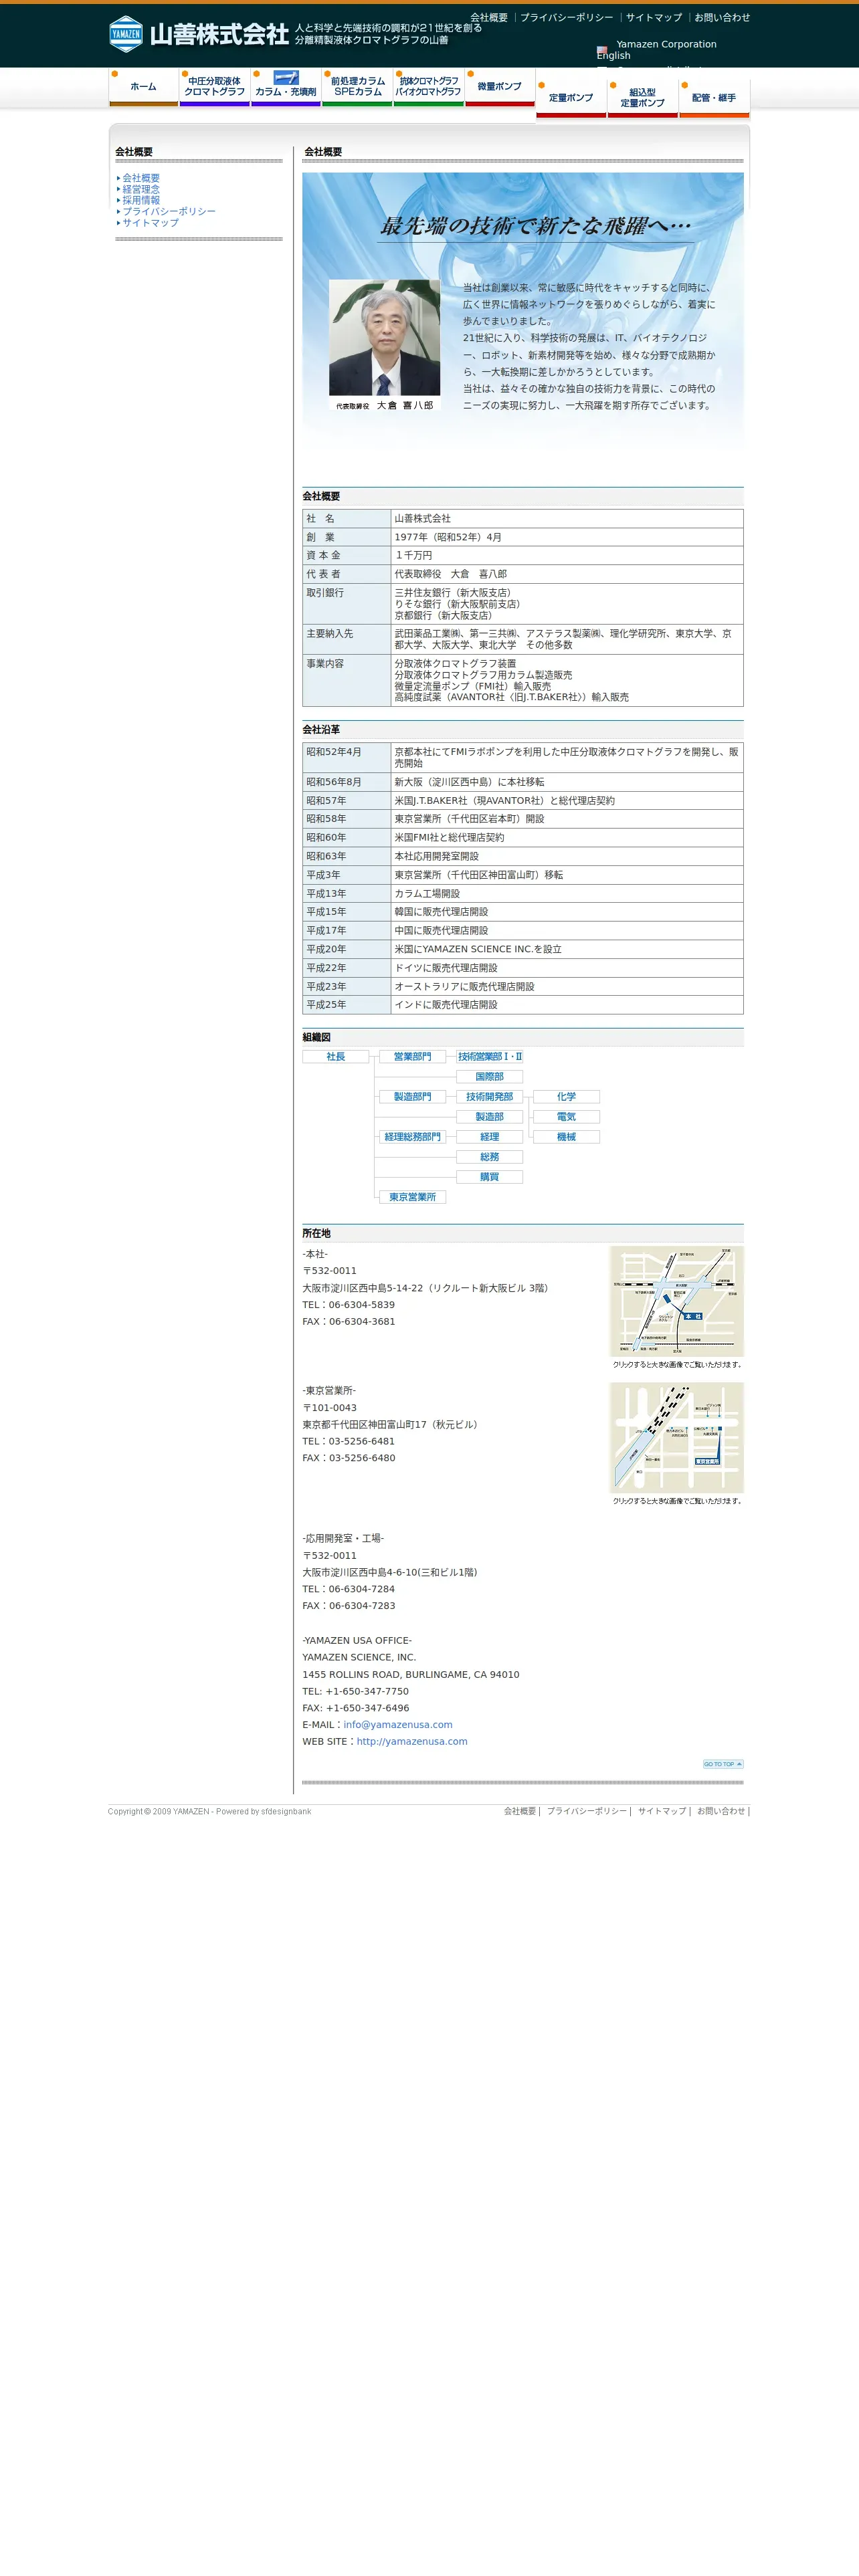Click the TEL：06-6304-5839 headquarters phone text
The height and width of the screenshot is (2576, 859).
tap(348, 1305)
